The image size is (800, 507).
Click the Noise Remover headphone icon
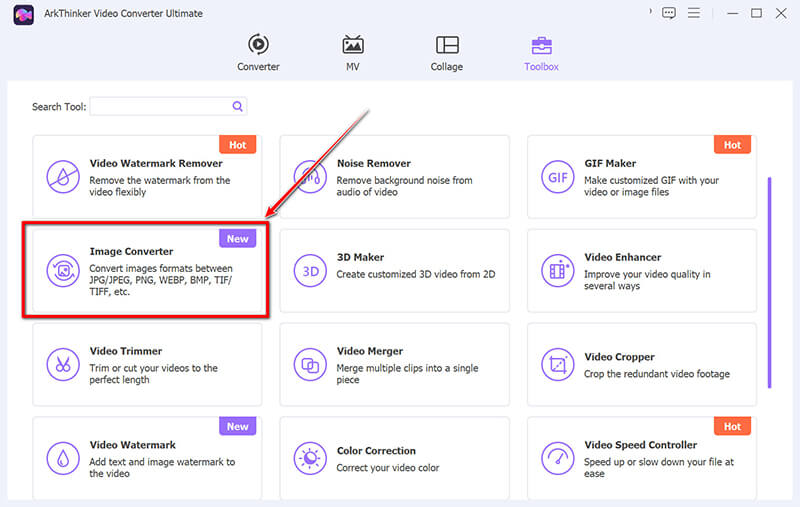pyautogui.click(x=310, y=177)
